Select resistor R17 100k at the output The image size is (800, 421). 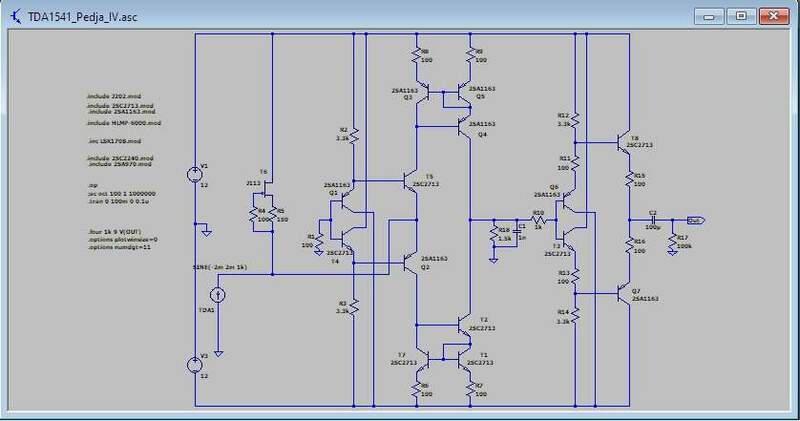point(672,241)
